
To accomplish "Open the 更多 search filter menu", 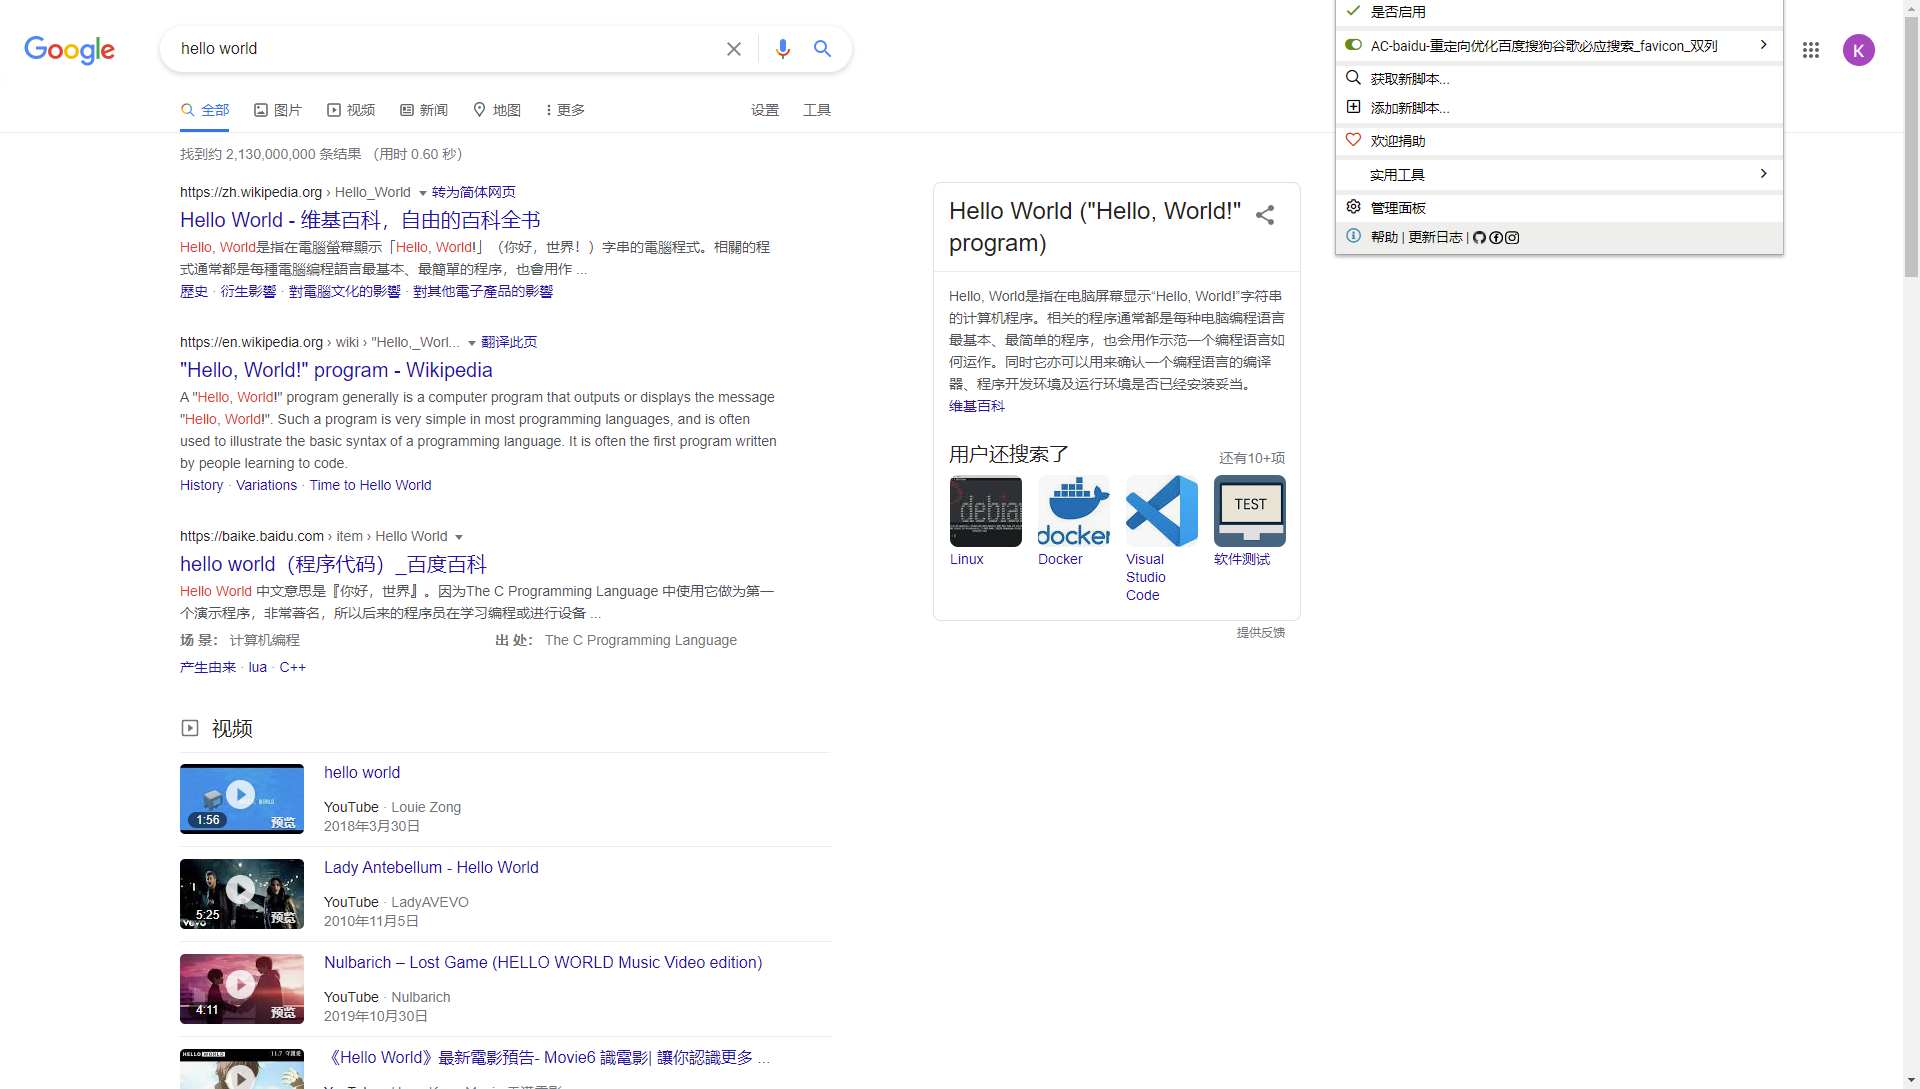I will (566, 110).
